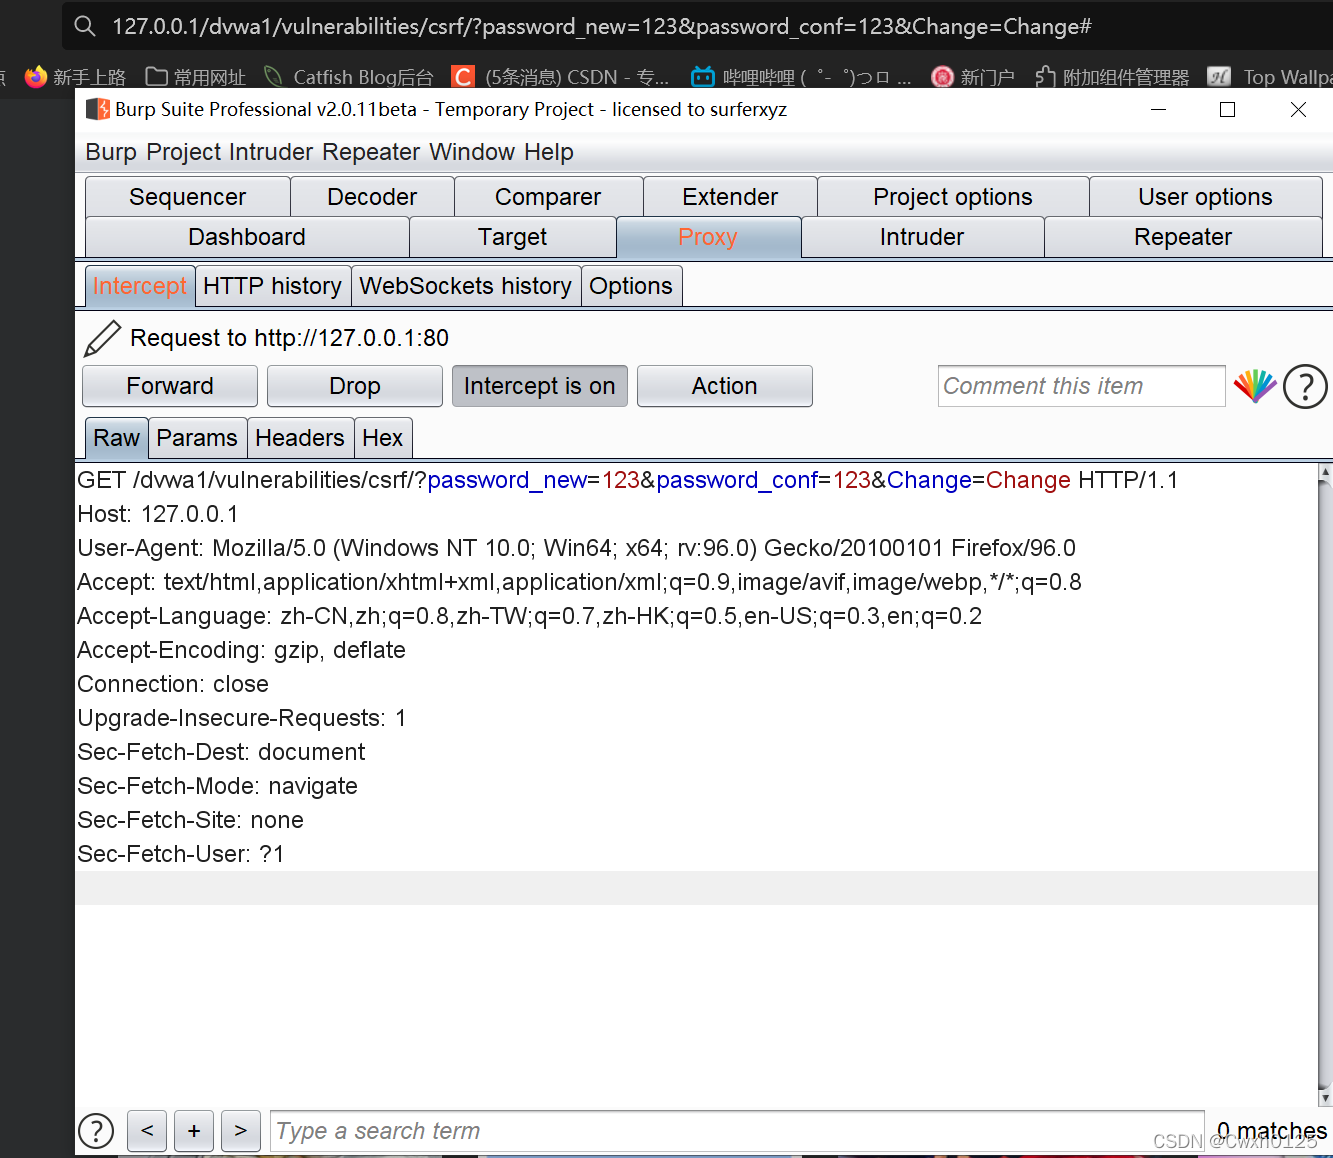1333x1158 pixels.
Task: Click the pencil edit icon beside Request
Action: [102, 338]
